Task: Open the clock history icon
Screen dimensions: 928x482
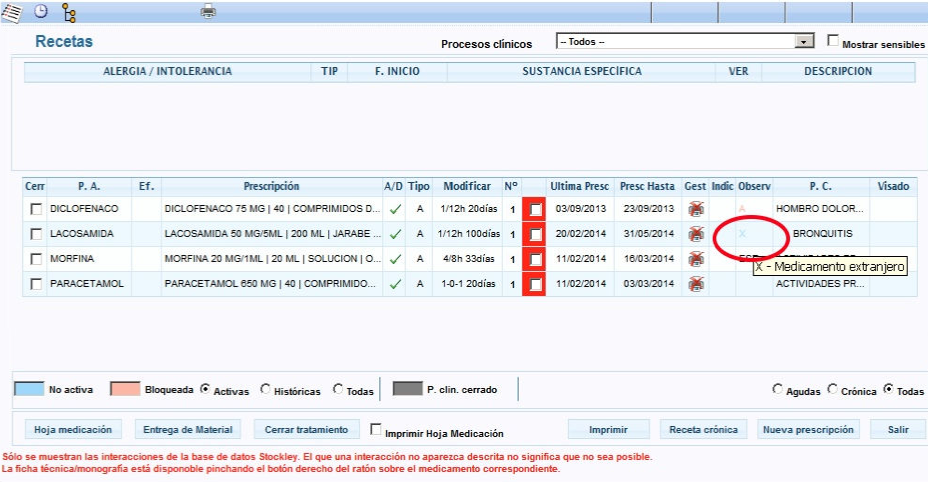Action: tap(40, 12)
